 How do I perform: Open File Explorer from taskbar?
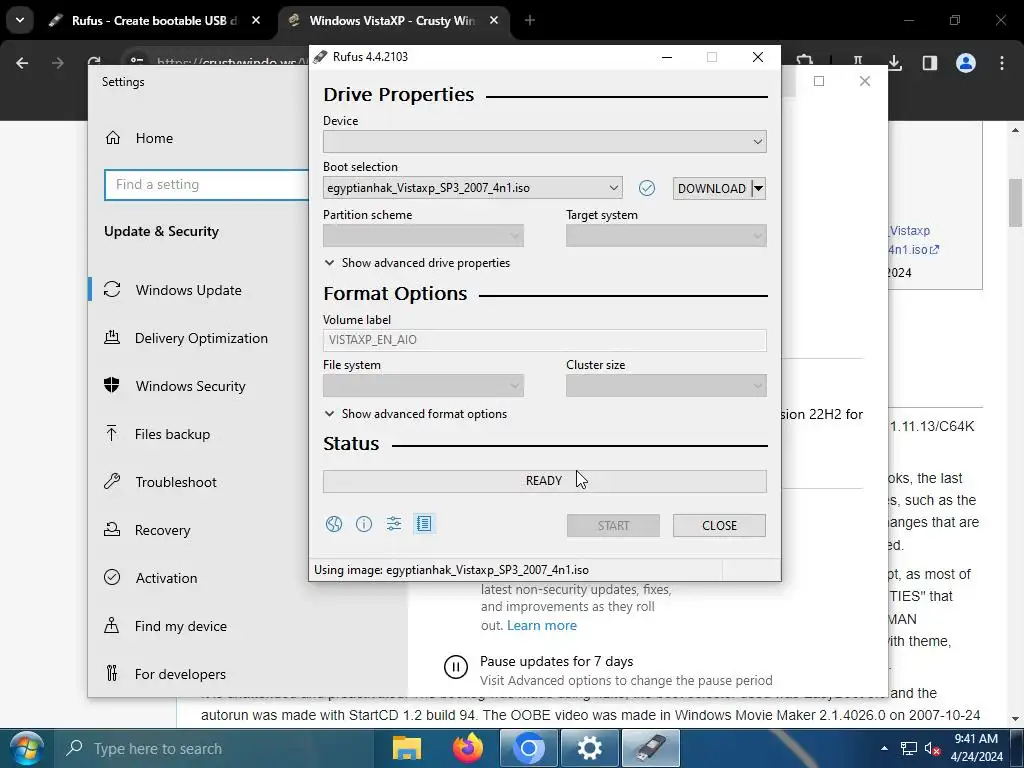pos(406,748)
